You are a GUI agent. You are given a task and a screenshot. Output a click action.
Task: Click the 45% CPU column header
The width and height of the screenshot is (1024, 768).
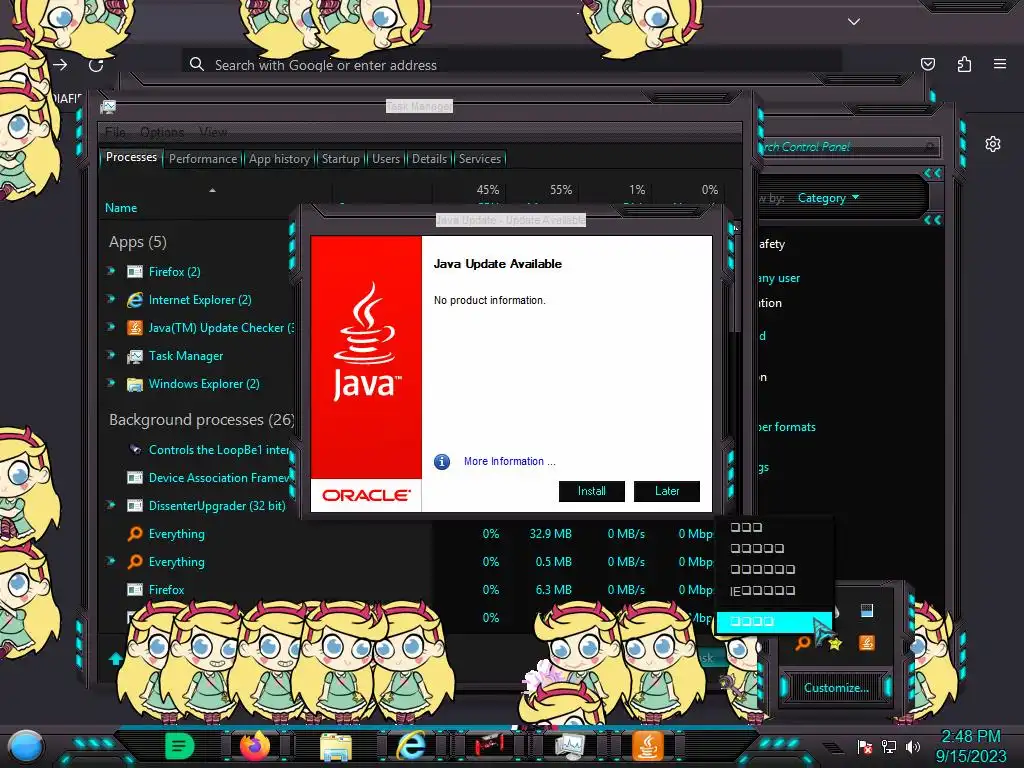click(x=487, y=190)
